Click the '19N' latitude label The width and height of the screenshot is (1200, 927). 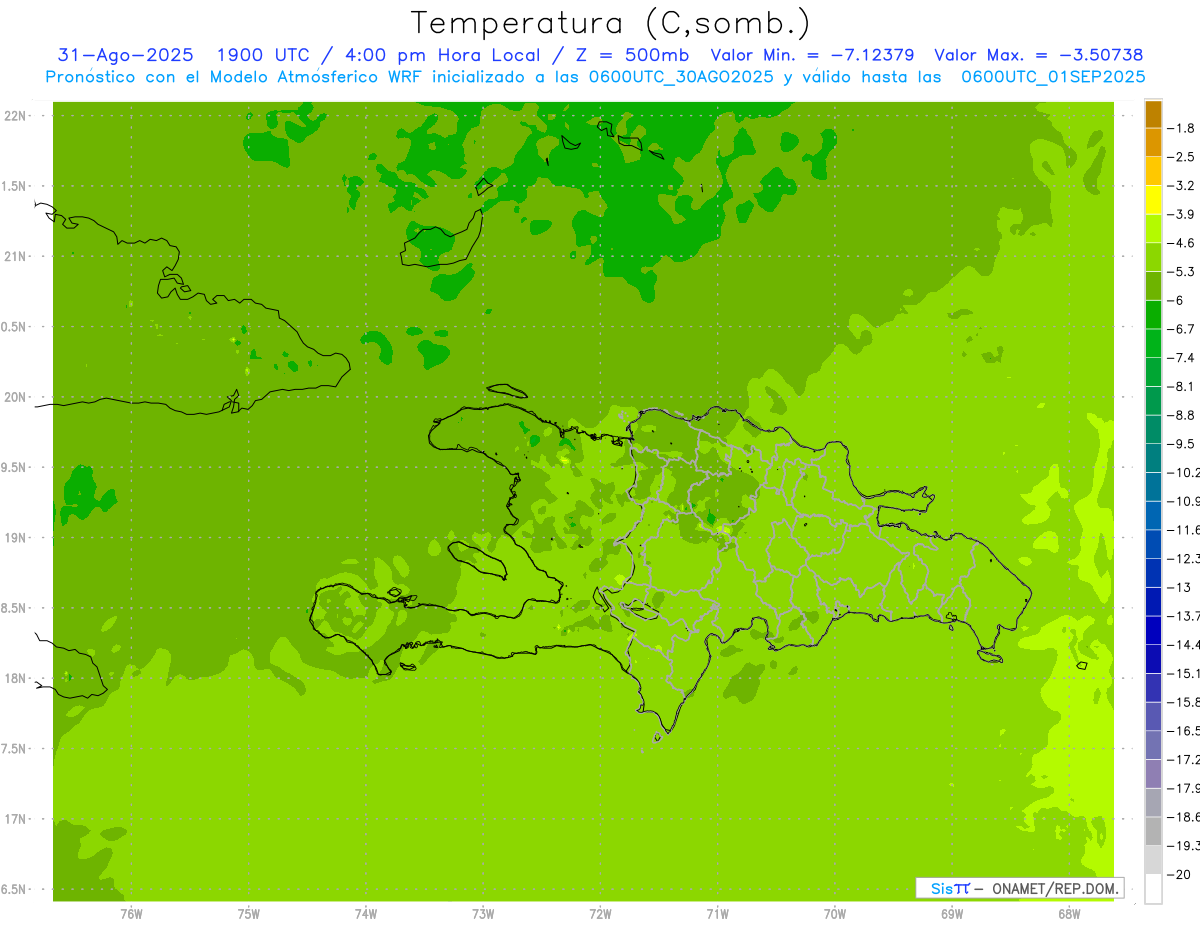click(16, 538)
